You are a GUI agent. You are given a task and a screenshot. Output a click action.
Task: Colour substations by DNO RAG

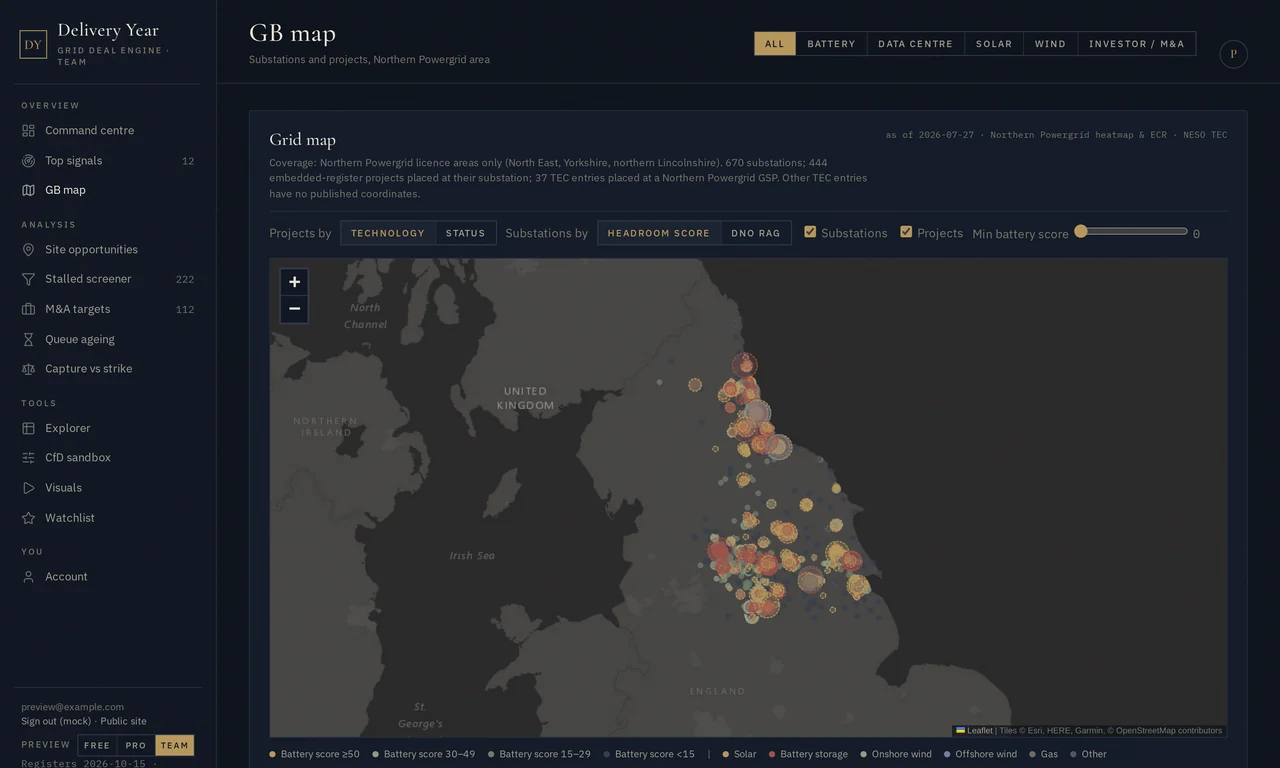[x=756, y=233]
